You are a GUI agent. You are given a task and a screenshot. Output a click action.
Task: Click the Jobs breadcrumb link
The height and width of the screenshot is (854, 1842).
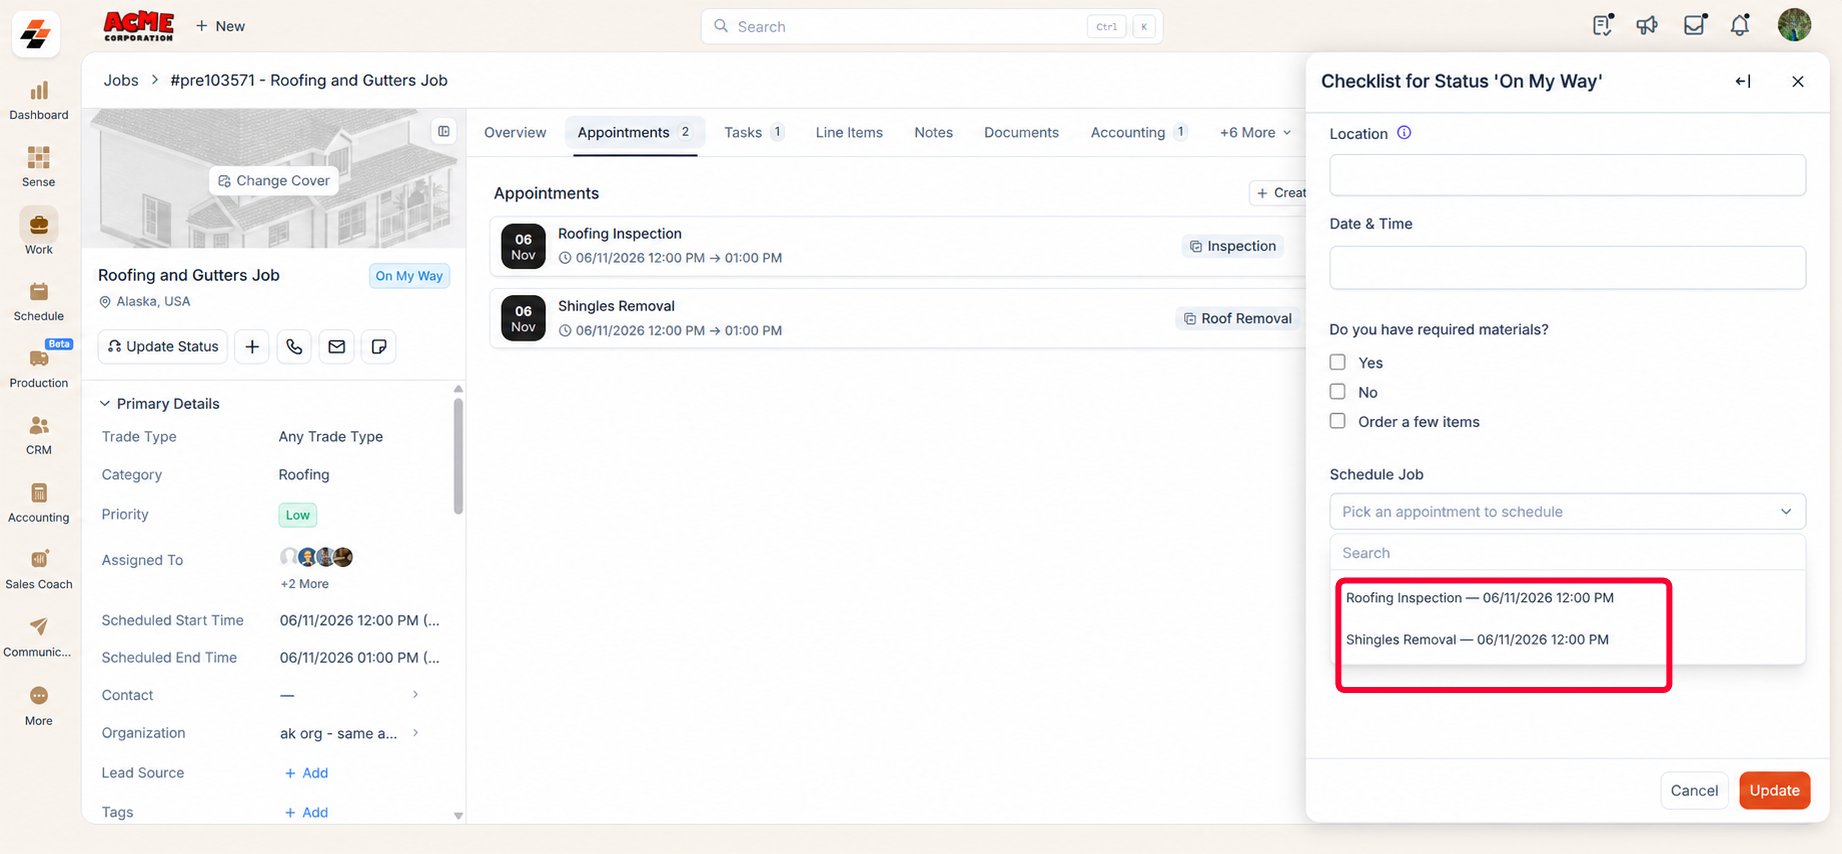121,80
